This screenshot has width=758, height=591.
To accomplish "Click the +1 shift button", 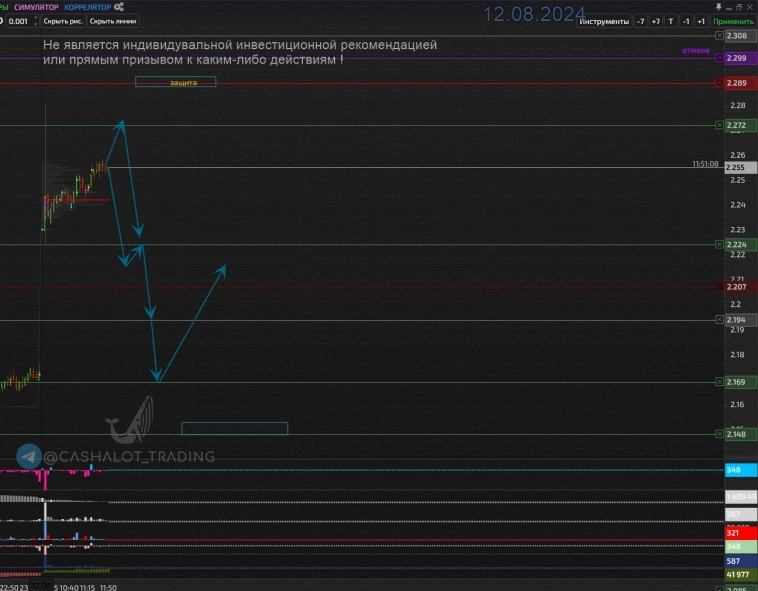I will coord(701,21).
